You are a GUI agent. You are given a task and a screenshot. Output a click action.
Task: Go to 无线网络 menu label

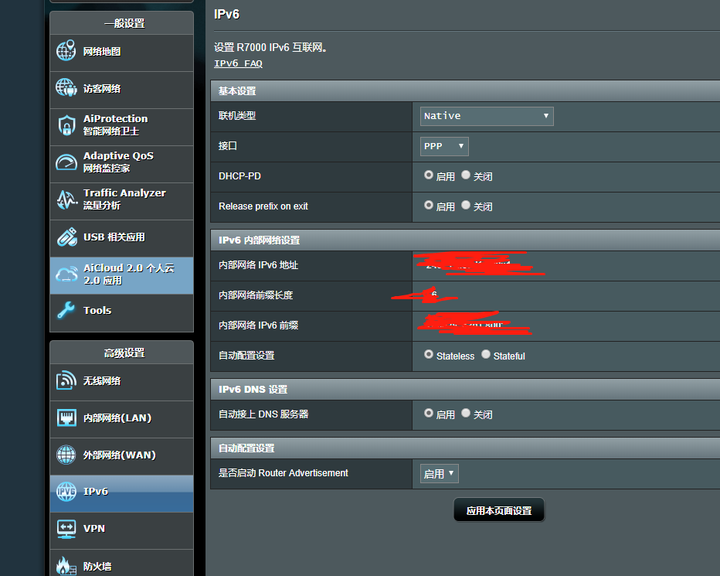102,381
